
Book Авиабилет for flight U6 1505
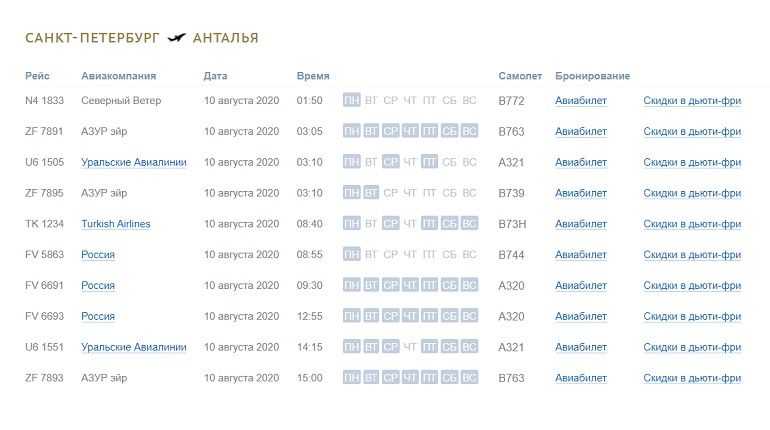point(581,162)
